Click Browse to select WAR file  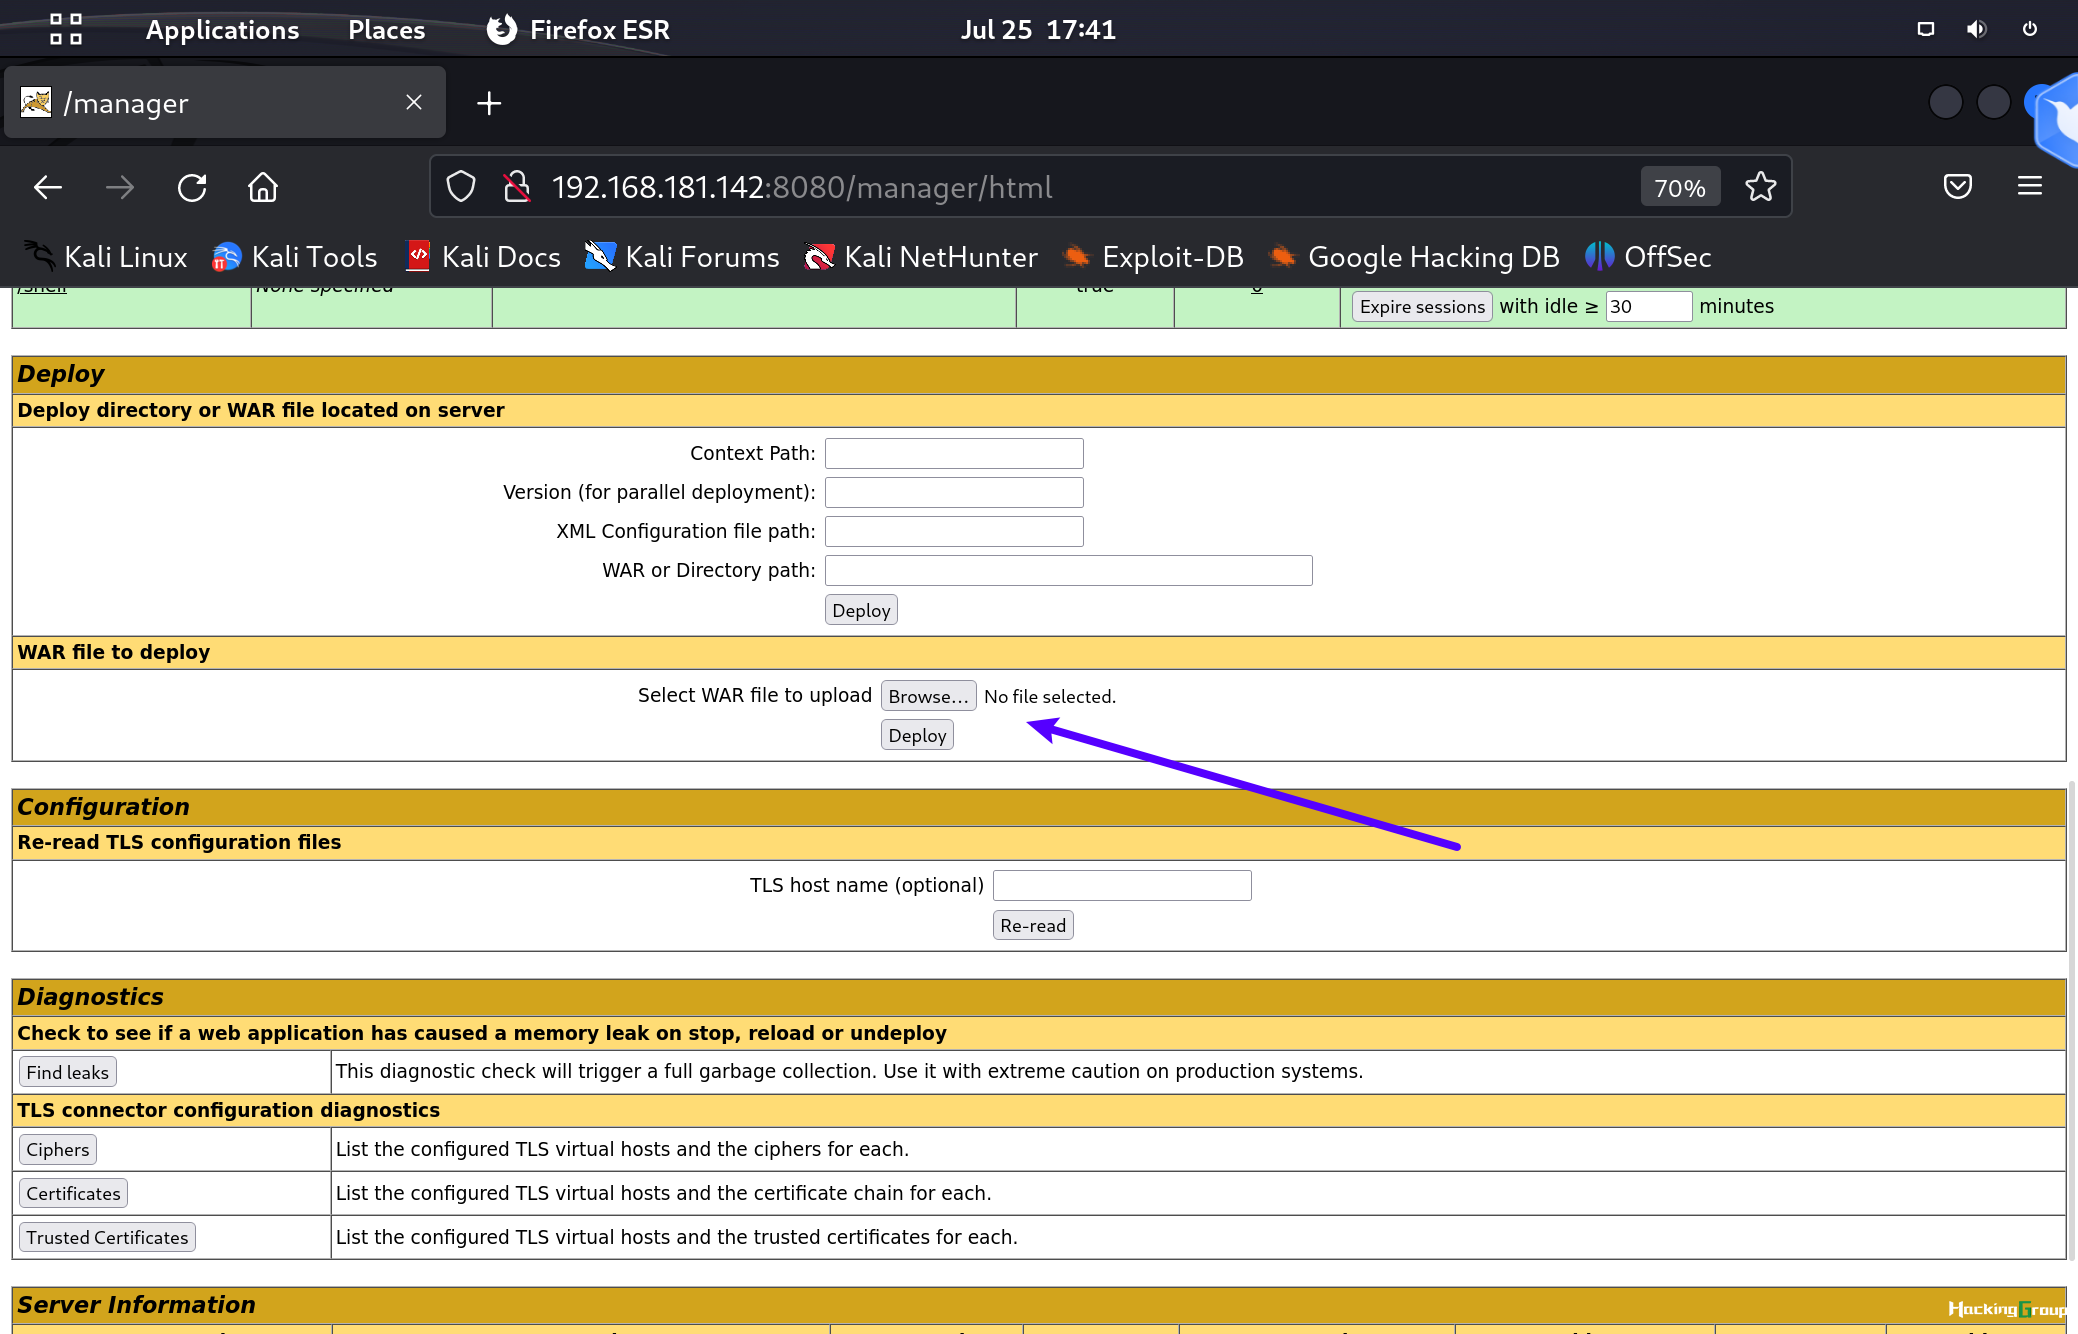pos(928,696)
